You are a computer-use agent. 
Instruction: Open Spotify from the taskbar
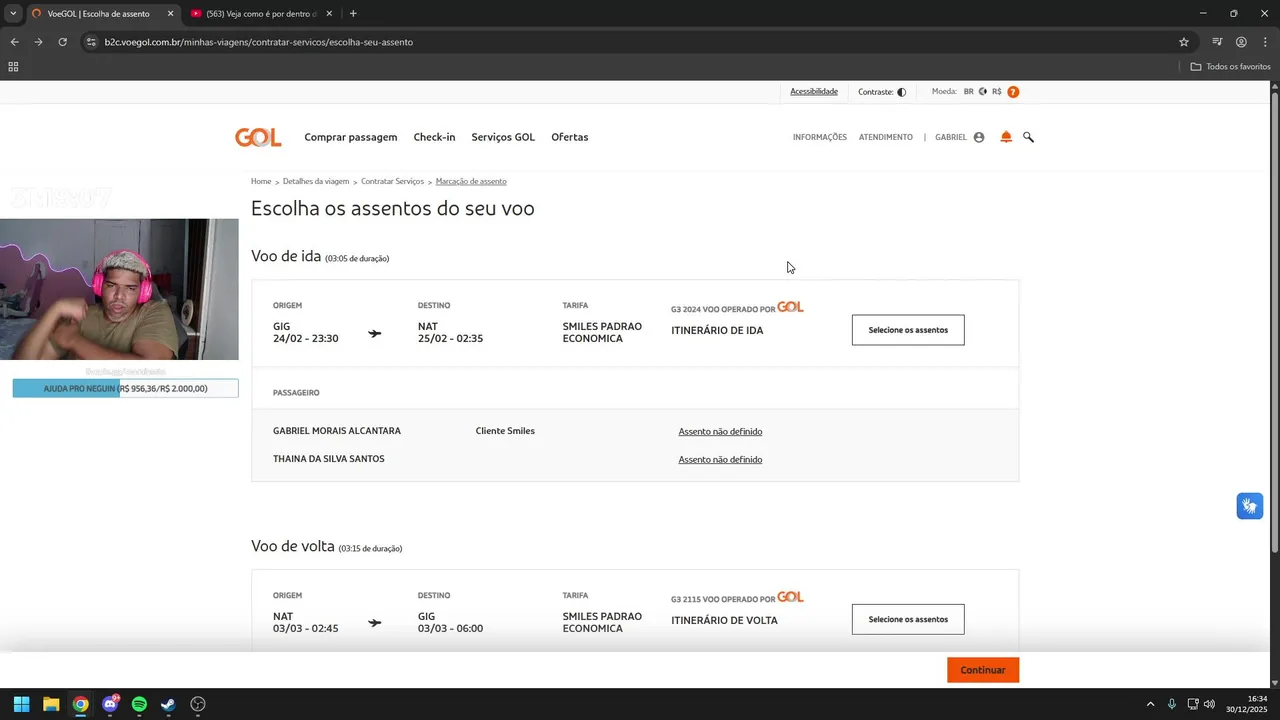click(x=139, y=704)
